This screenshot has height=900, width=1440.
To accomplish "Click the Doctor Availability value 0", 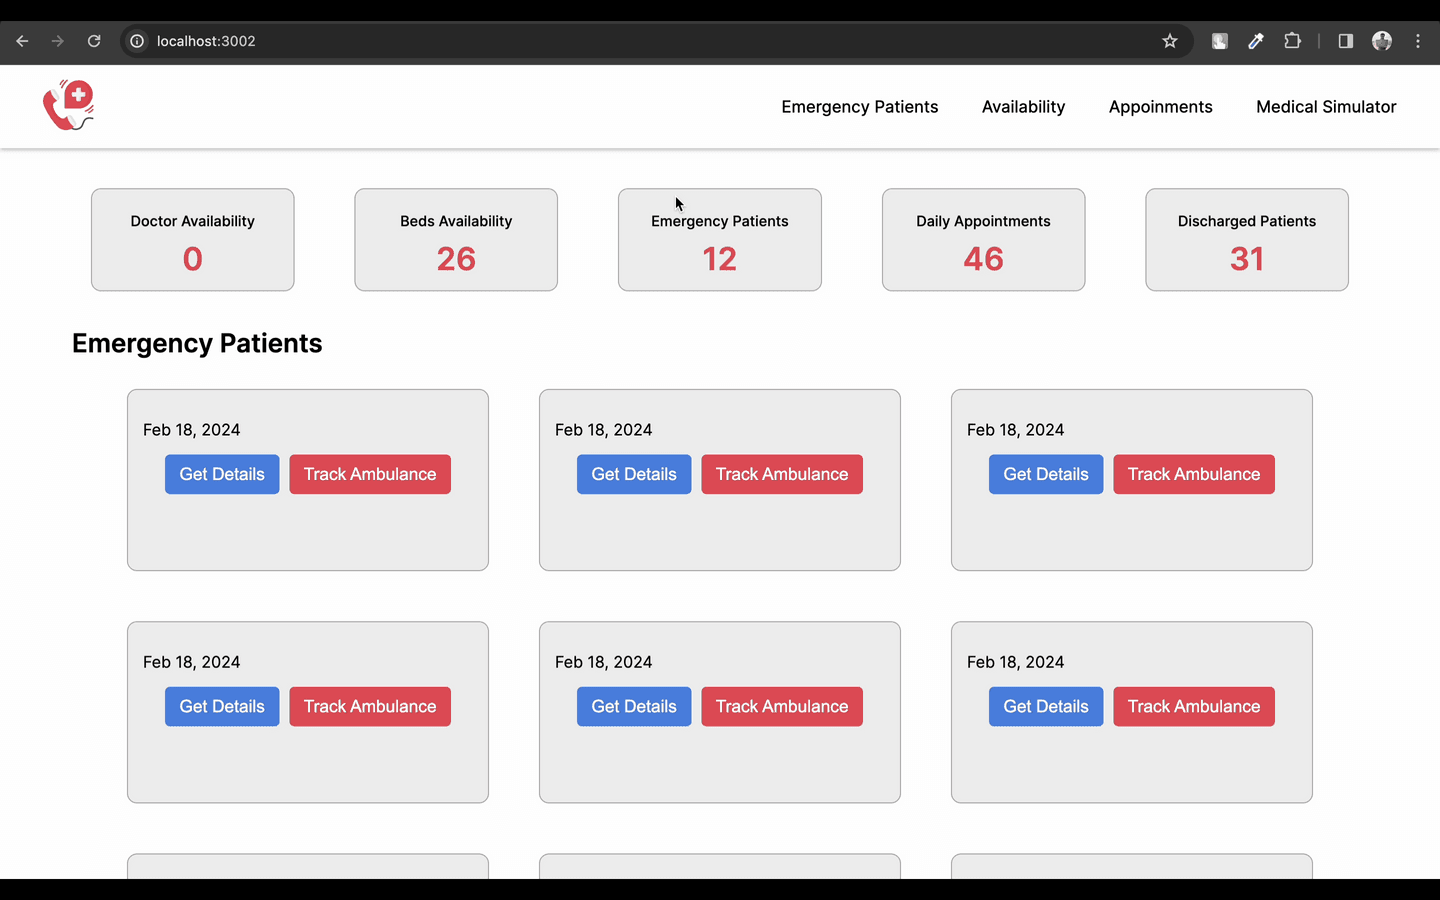I will [x=193, y=259].
